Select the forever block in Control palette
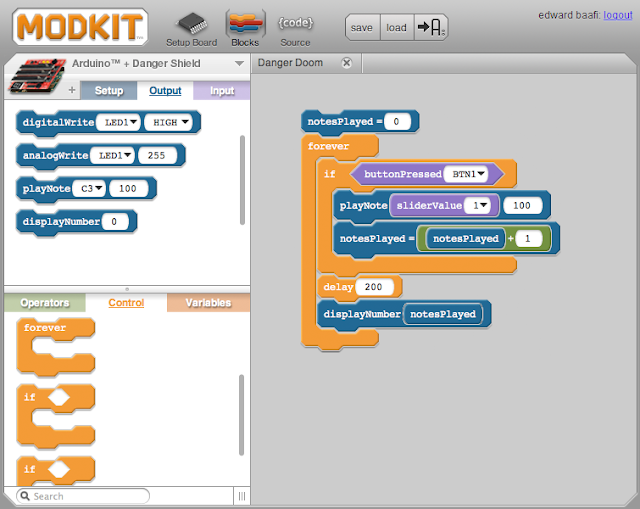This screenshot has height=509, width=640. [56, 347]
